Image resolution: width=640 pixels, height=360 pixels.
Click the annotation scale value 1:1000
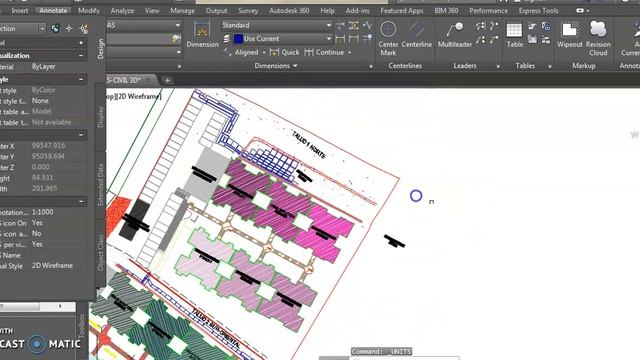[x=43, y=212]
